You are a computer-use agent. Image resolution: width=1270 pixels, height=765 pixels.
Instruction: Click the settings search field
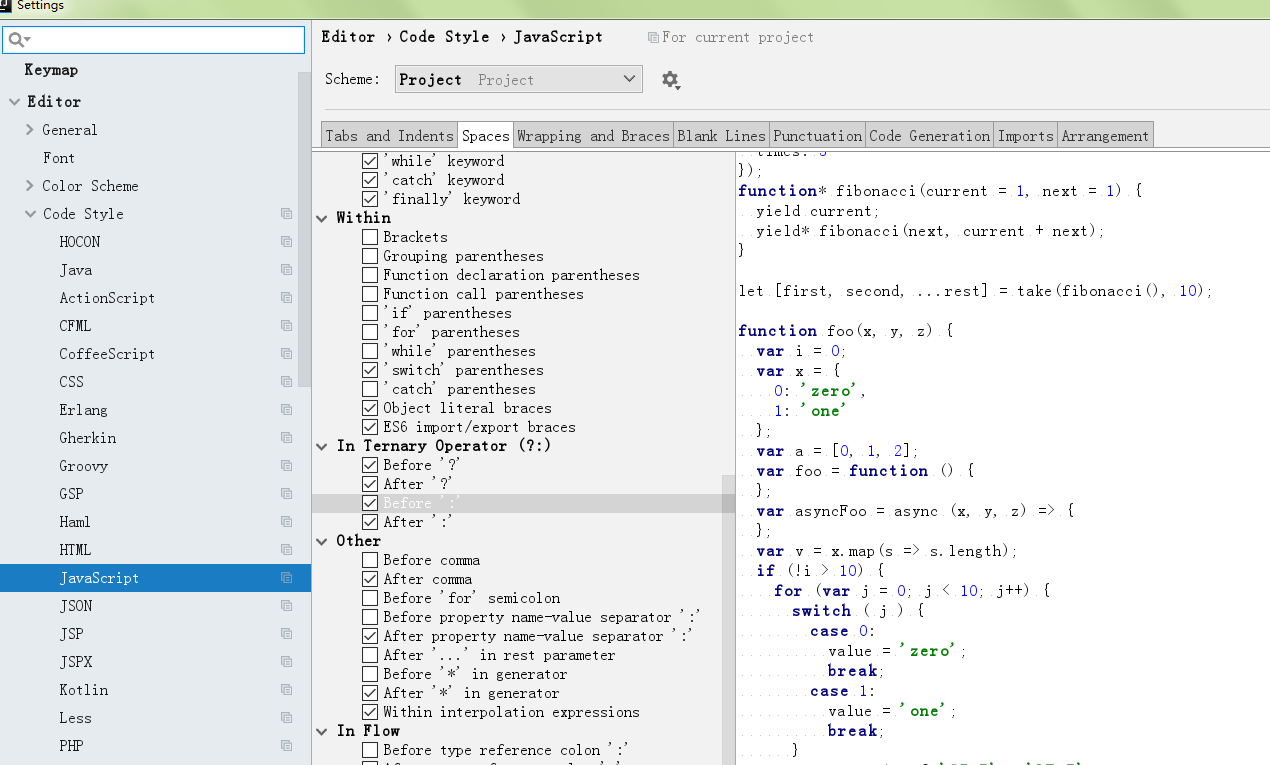coord(153,40)
